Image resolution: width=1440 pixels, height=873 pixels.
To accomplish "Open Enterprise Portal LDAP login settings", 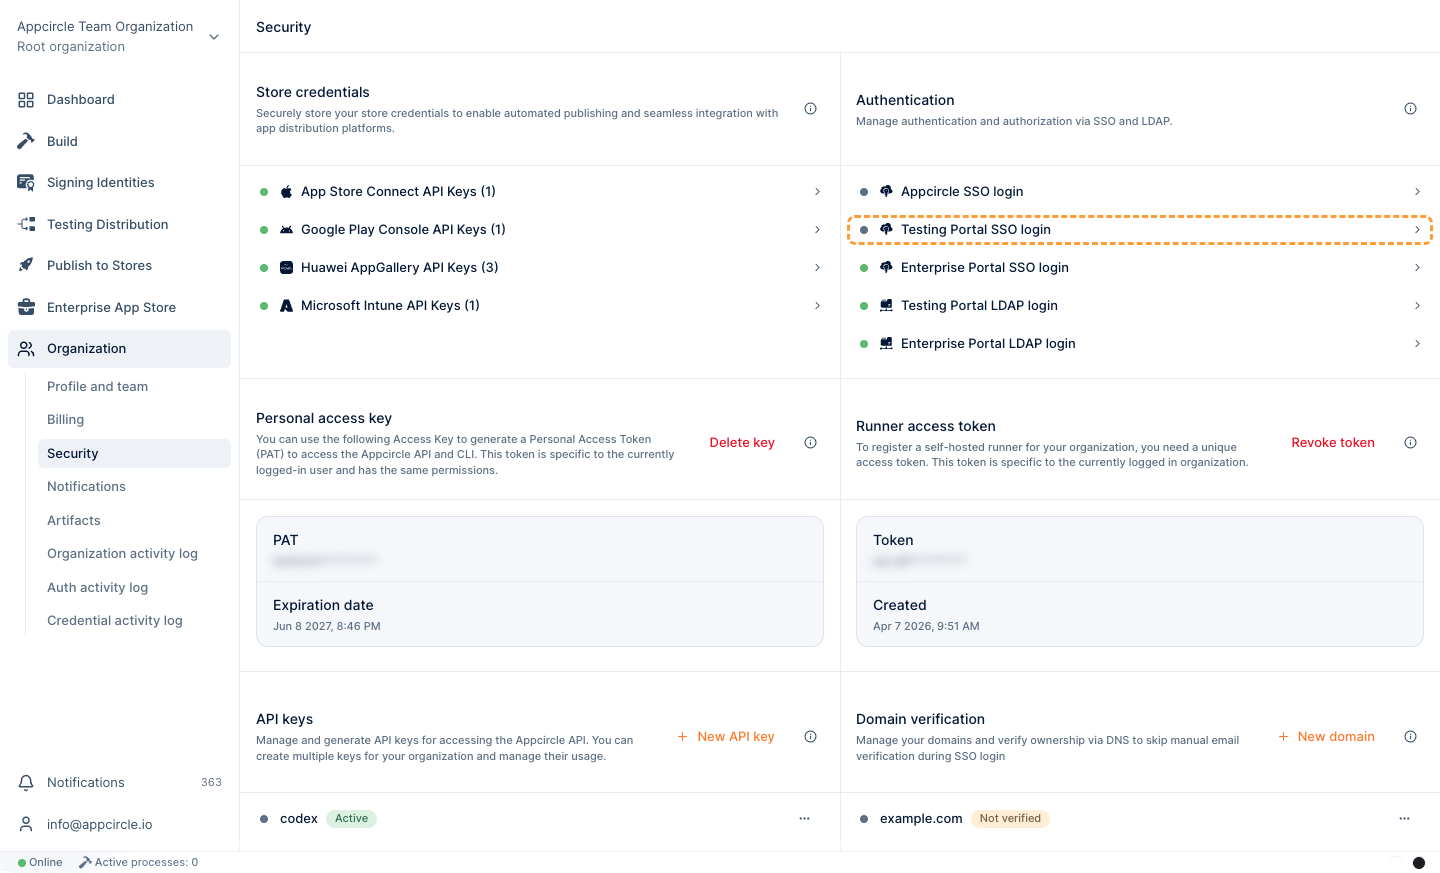I will pos(1140,344).
